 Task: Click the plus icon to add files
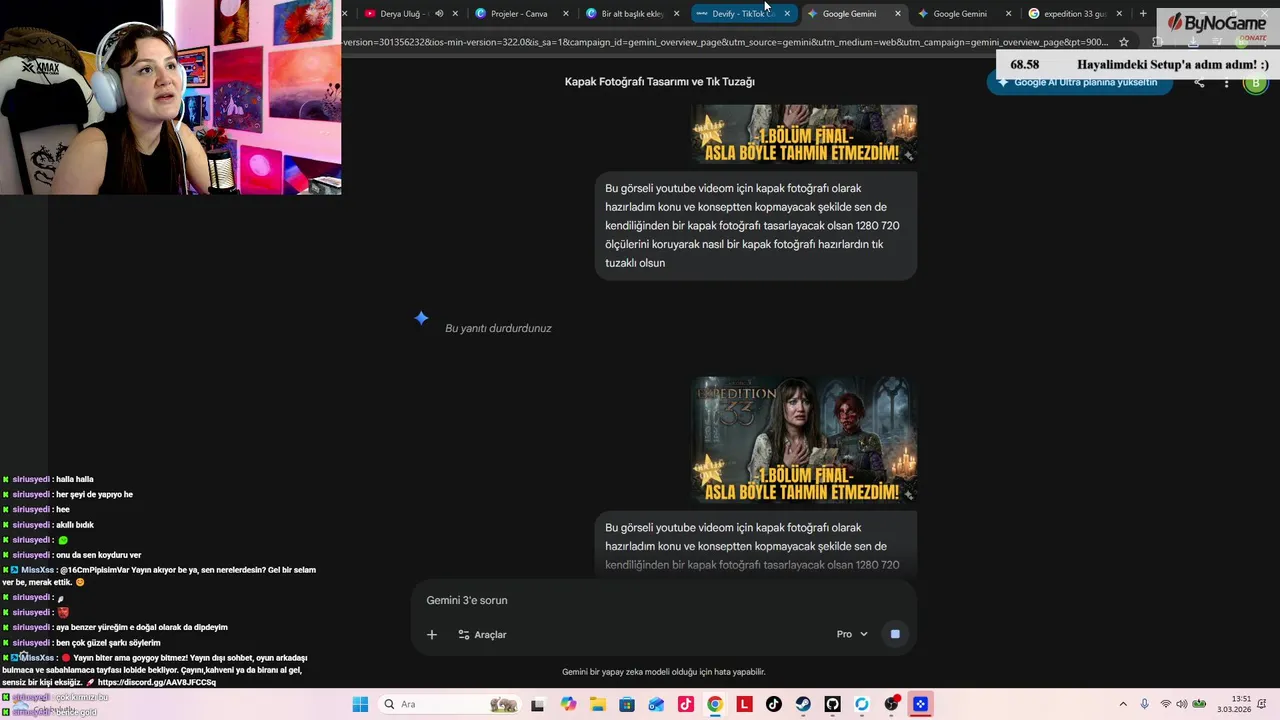(x=432, y=634)
